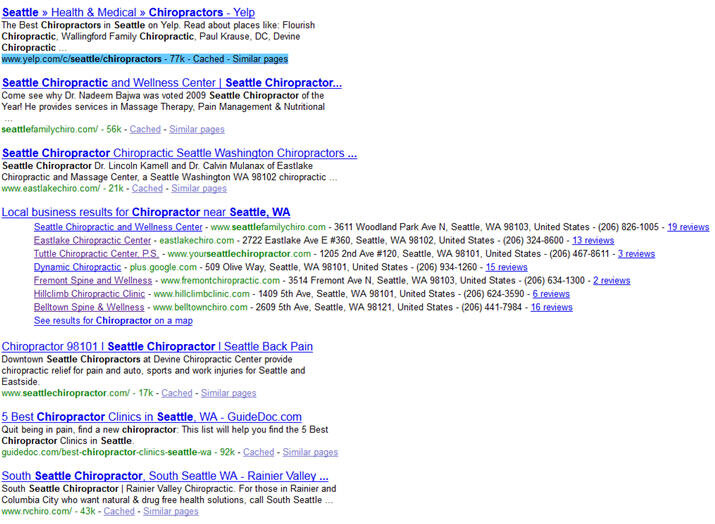Click Cached in highlighted Yelp URL line

click(x=208, y=59)
